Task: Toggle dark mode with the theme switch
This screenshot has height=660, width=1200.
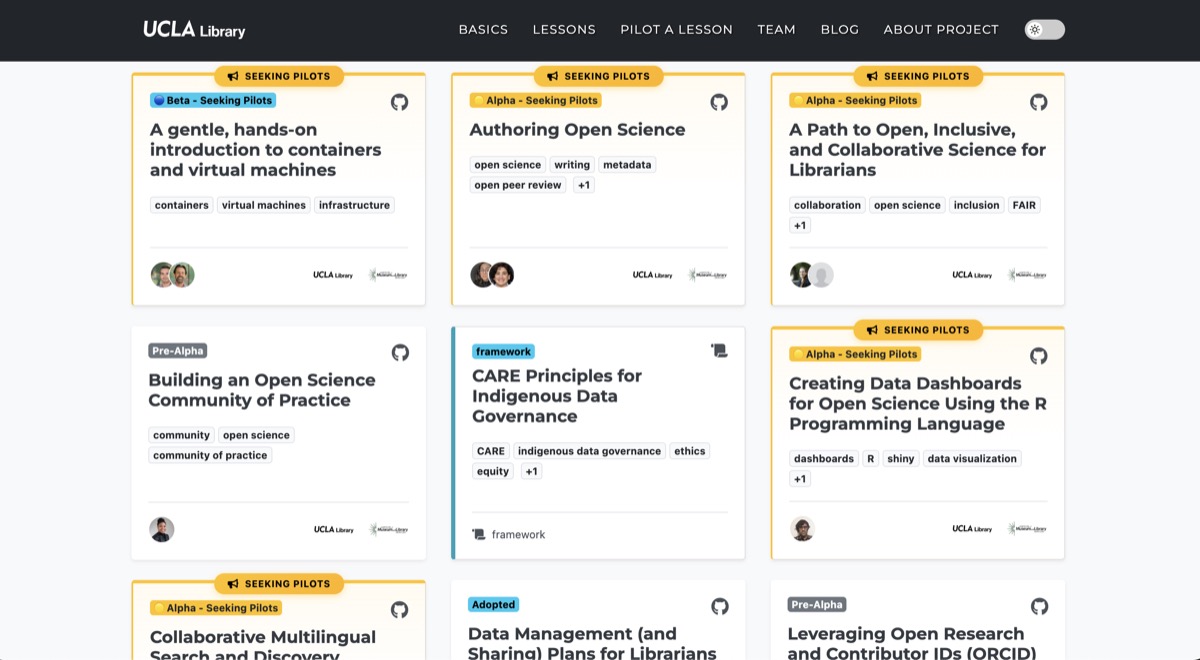Action: [1044, 29]
